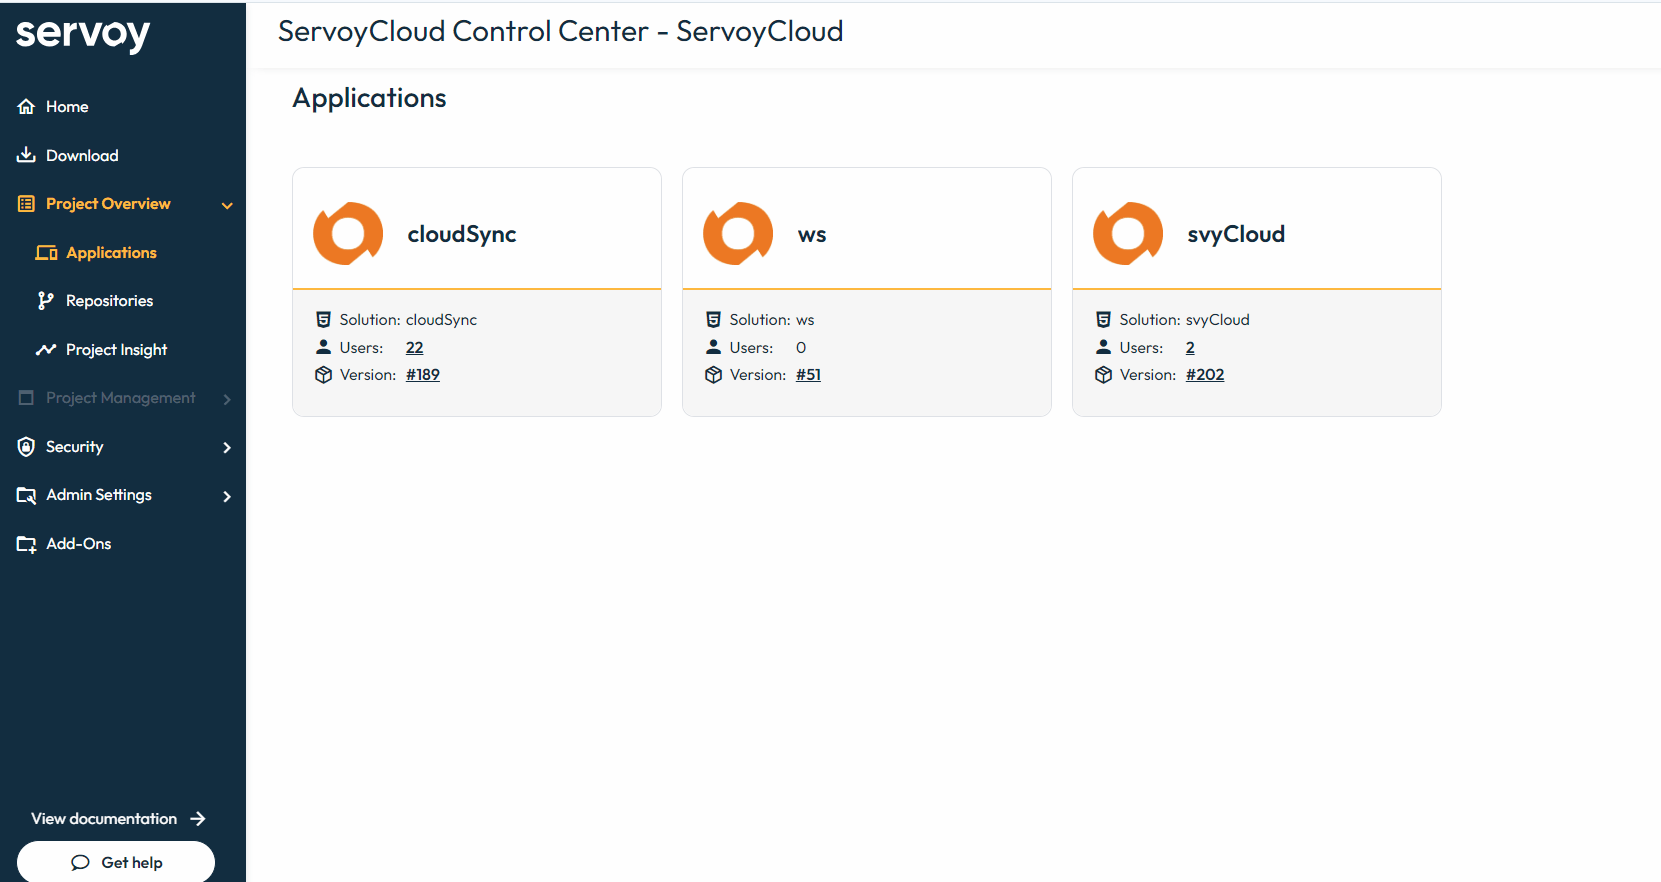Open the Applications menu item

111,253
